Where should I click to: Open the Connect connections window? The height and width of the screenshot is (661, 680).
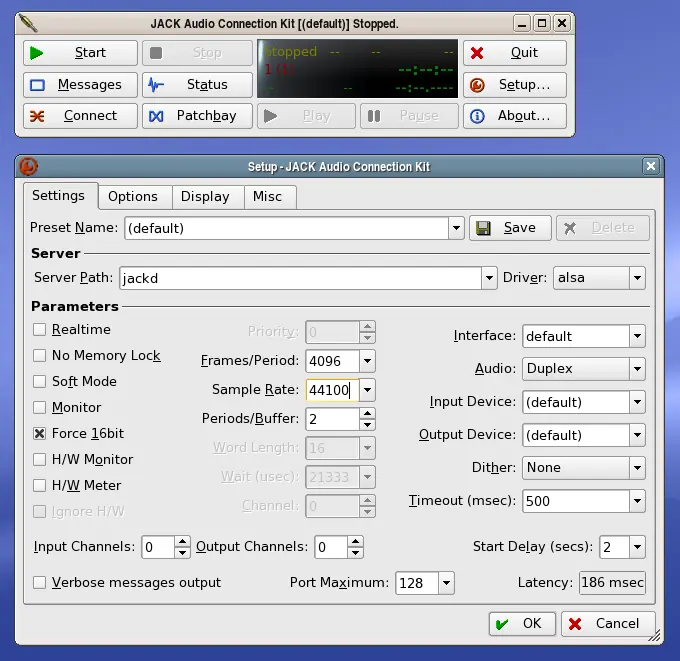tap(79, 116)
